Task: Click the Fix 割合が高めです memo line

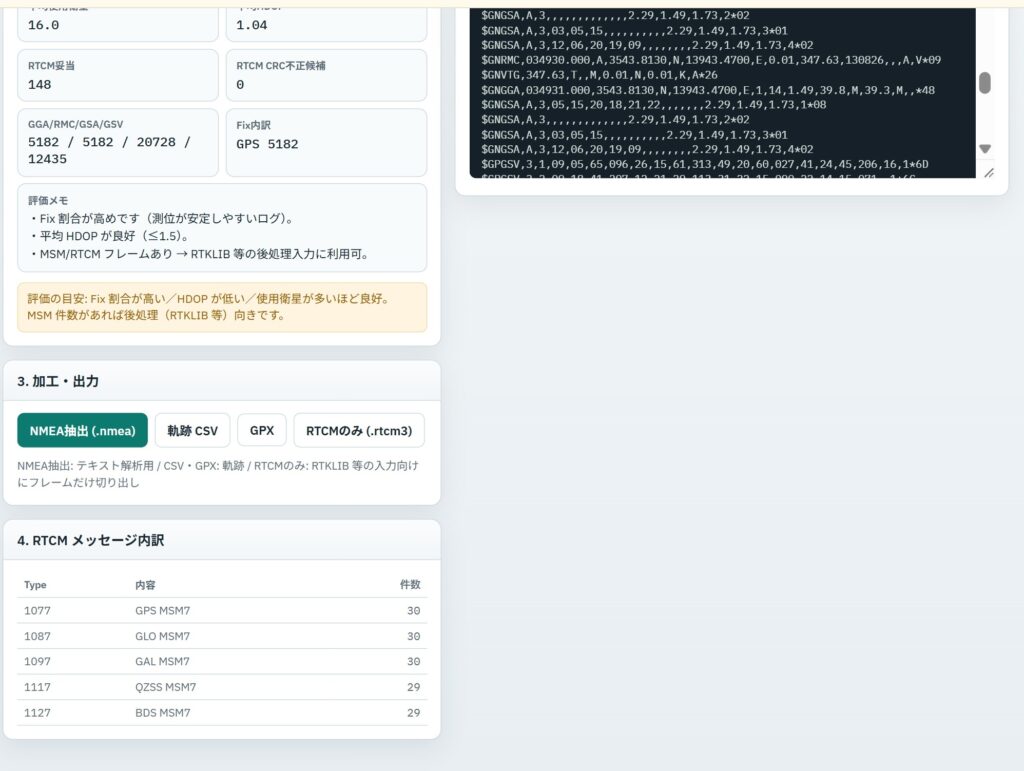Action: pyautogui.click(x=162, y=219)
